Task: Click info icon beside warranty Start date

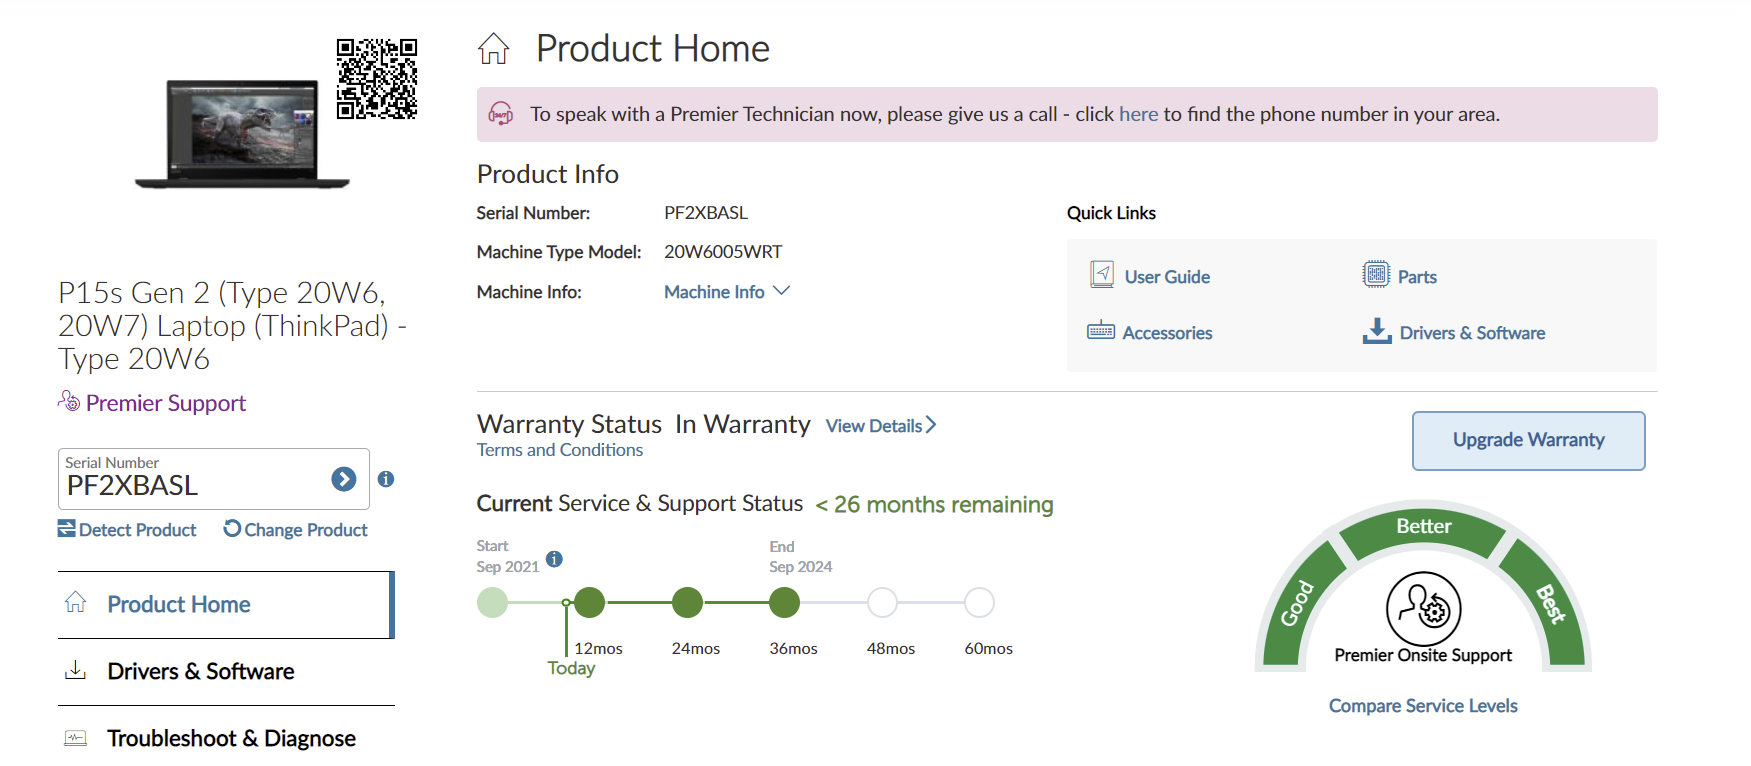Action: [x=555, y=559]
